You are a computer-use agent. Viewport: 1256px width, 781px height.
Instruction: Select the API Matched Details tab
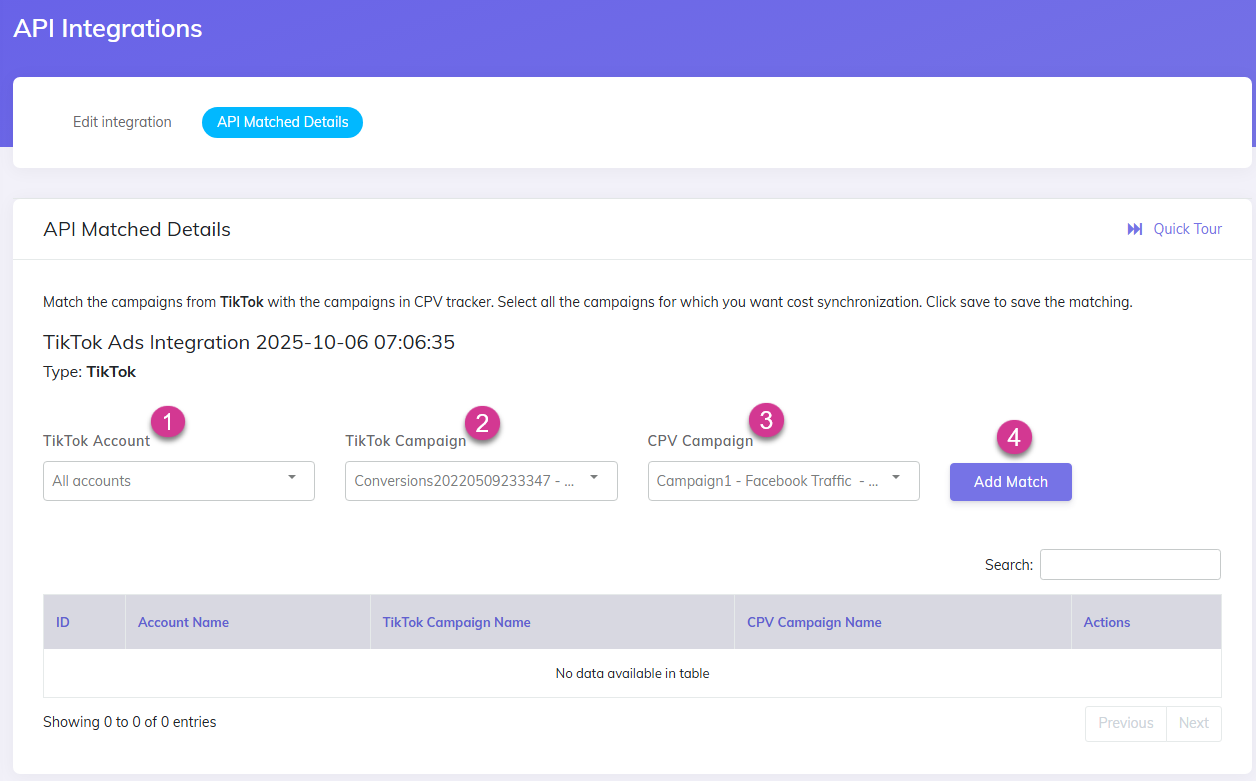point(282,122)
